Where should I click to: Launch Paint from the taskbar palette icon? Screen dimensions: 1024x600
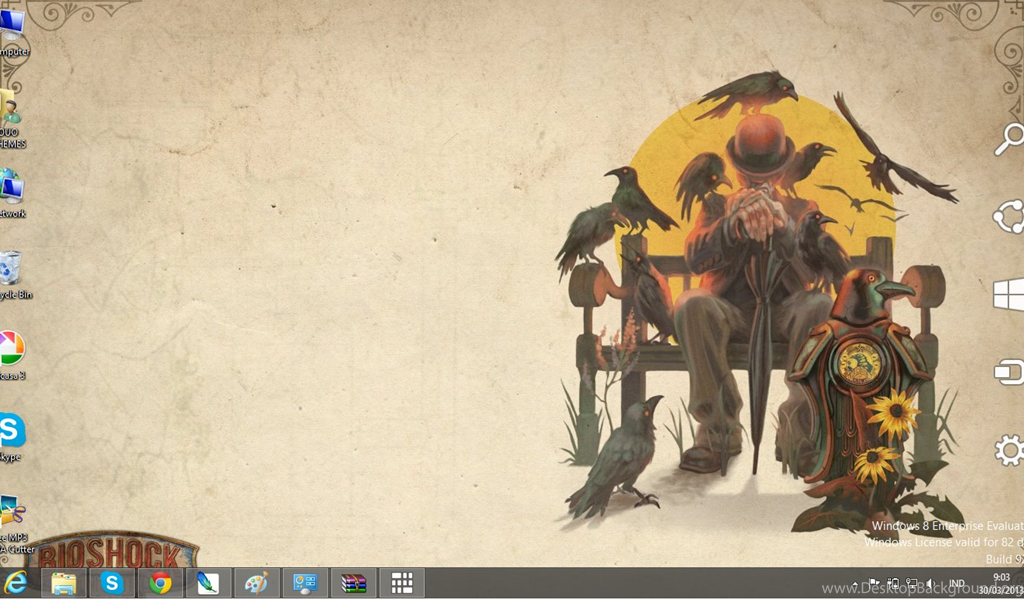coord(257,582)
